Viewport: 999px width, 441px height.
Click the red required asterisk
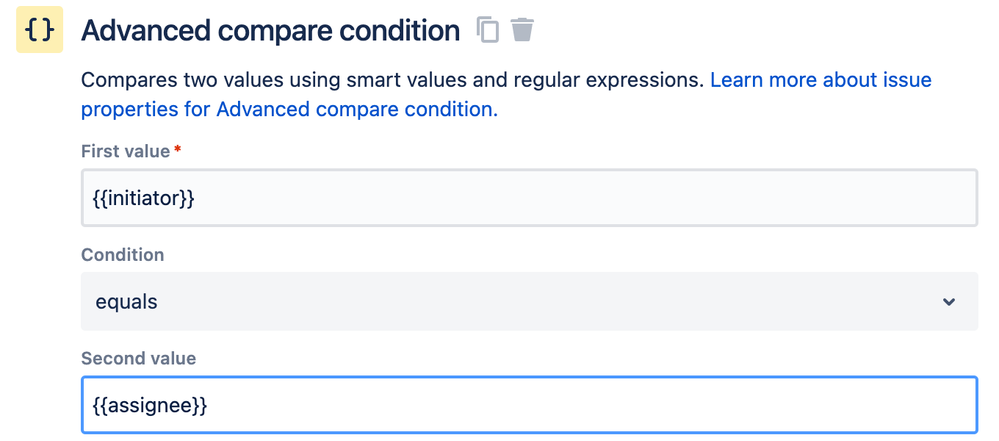coord(178,150)
